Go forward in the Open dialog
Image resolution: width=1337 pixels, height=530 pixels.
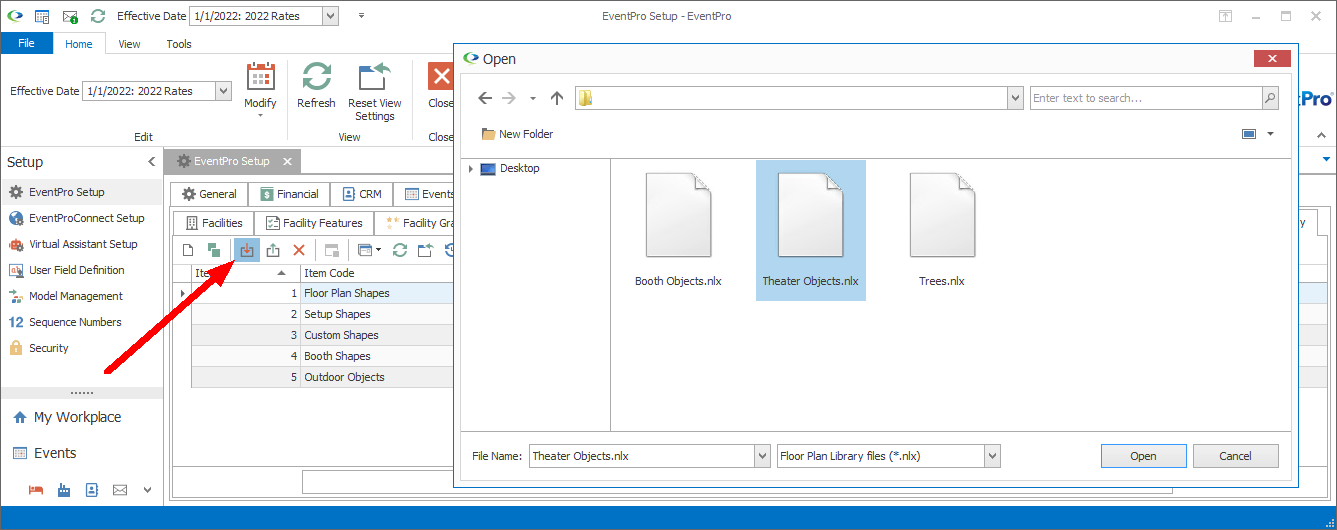click(x=509, y=98)
